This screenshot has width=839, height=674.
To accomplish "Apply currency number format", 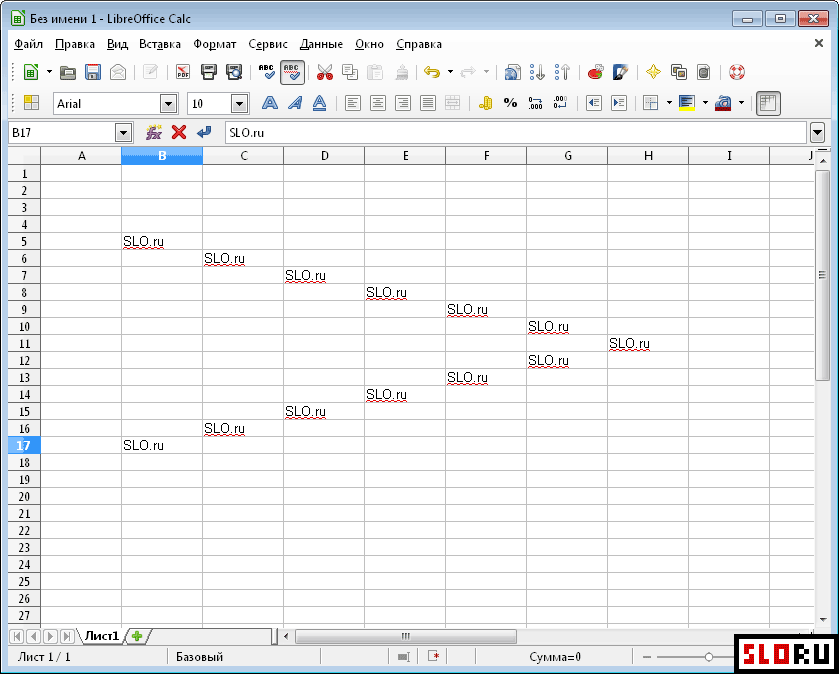I will 486,103.
